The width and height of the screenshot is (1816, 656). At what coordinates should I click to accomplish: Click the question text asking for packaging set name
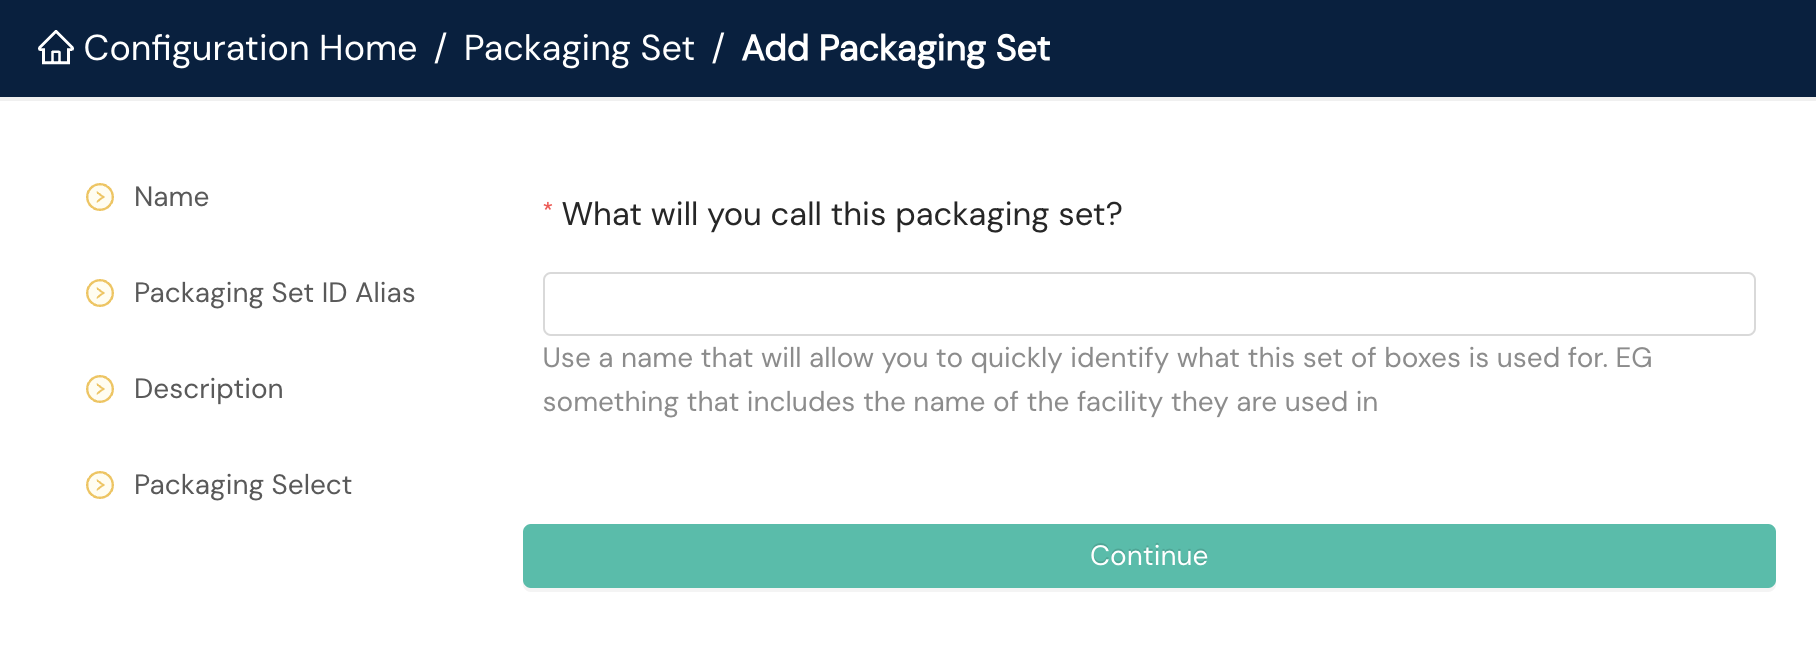pos(842,214)
